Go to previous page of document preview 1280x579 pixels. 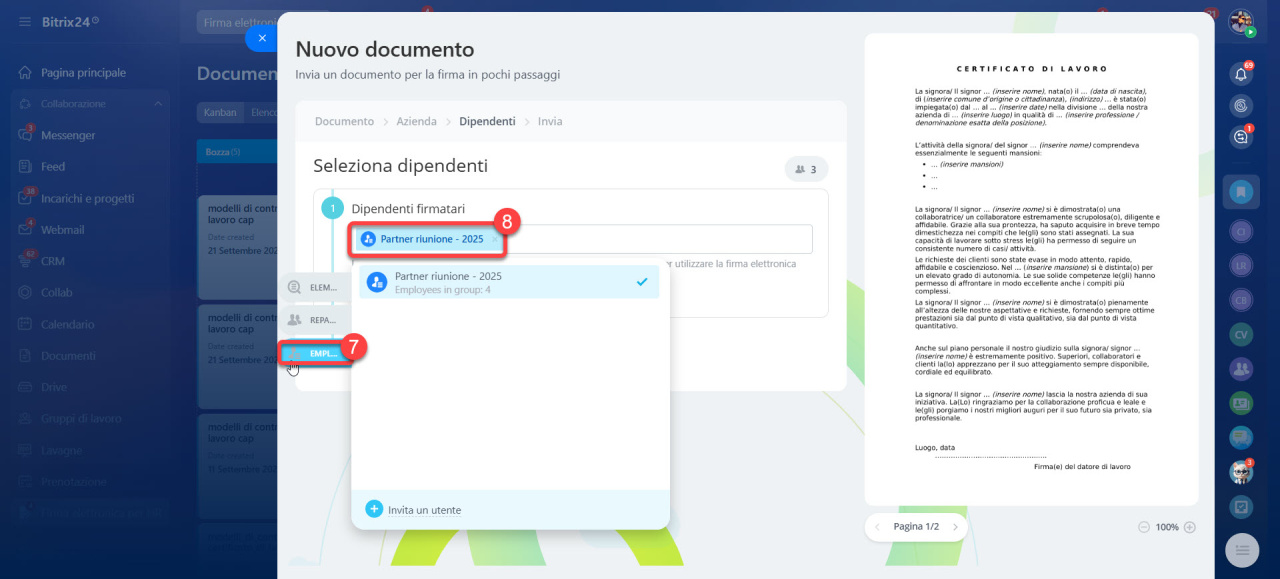877,527
